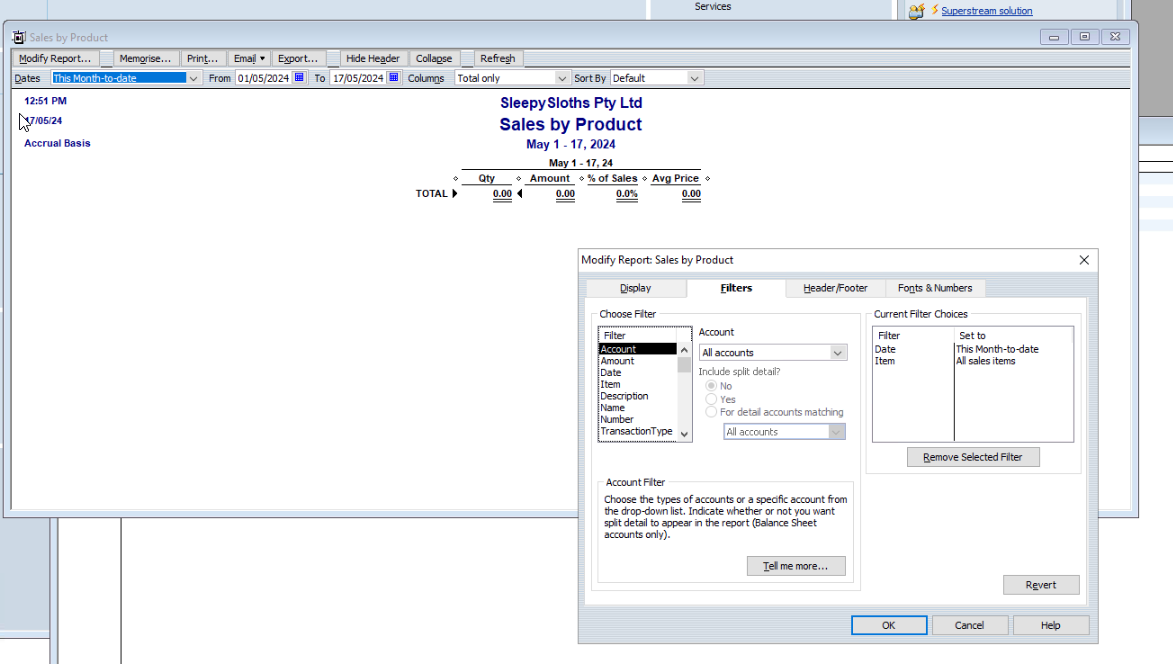
Task: Select the Date current filter row
Action: [973, 349]
